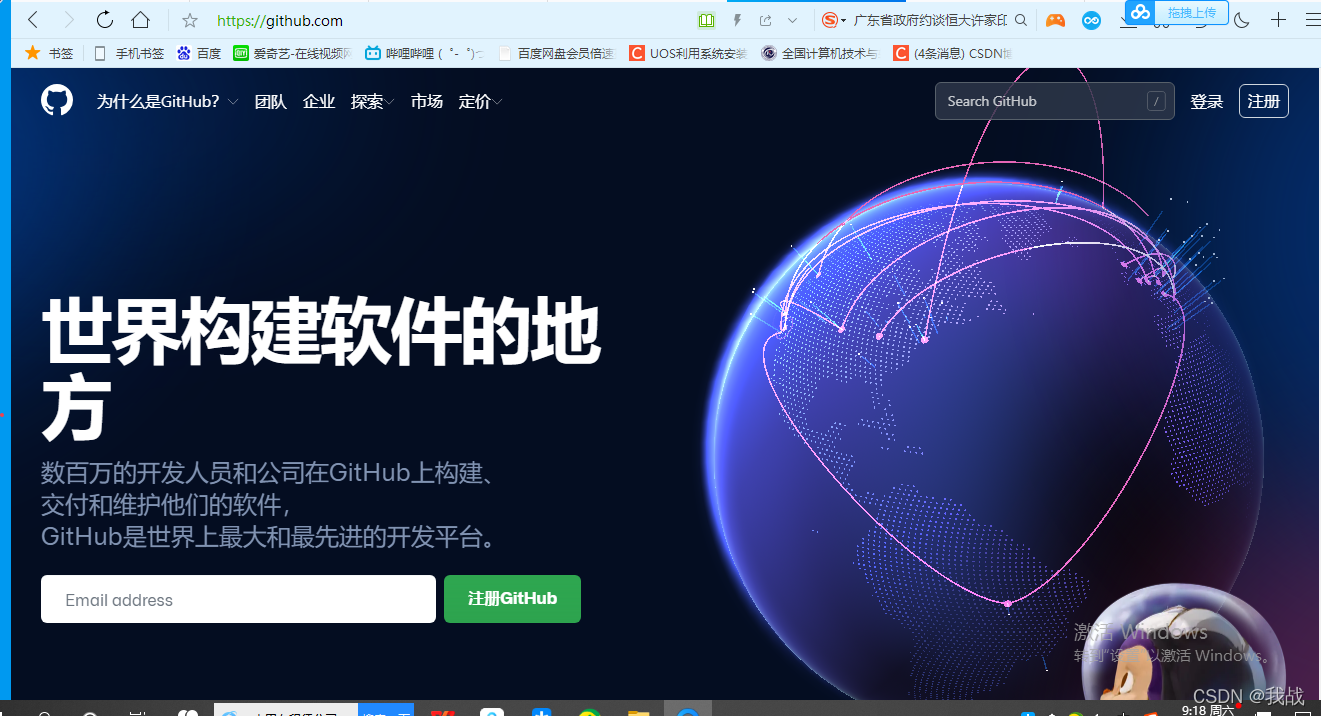Open the 书签 bookmarks star folder

(x=49, y=53)
